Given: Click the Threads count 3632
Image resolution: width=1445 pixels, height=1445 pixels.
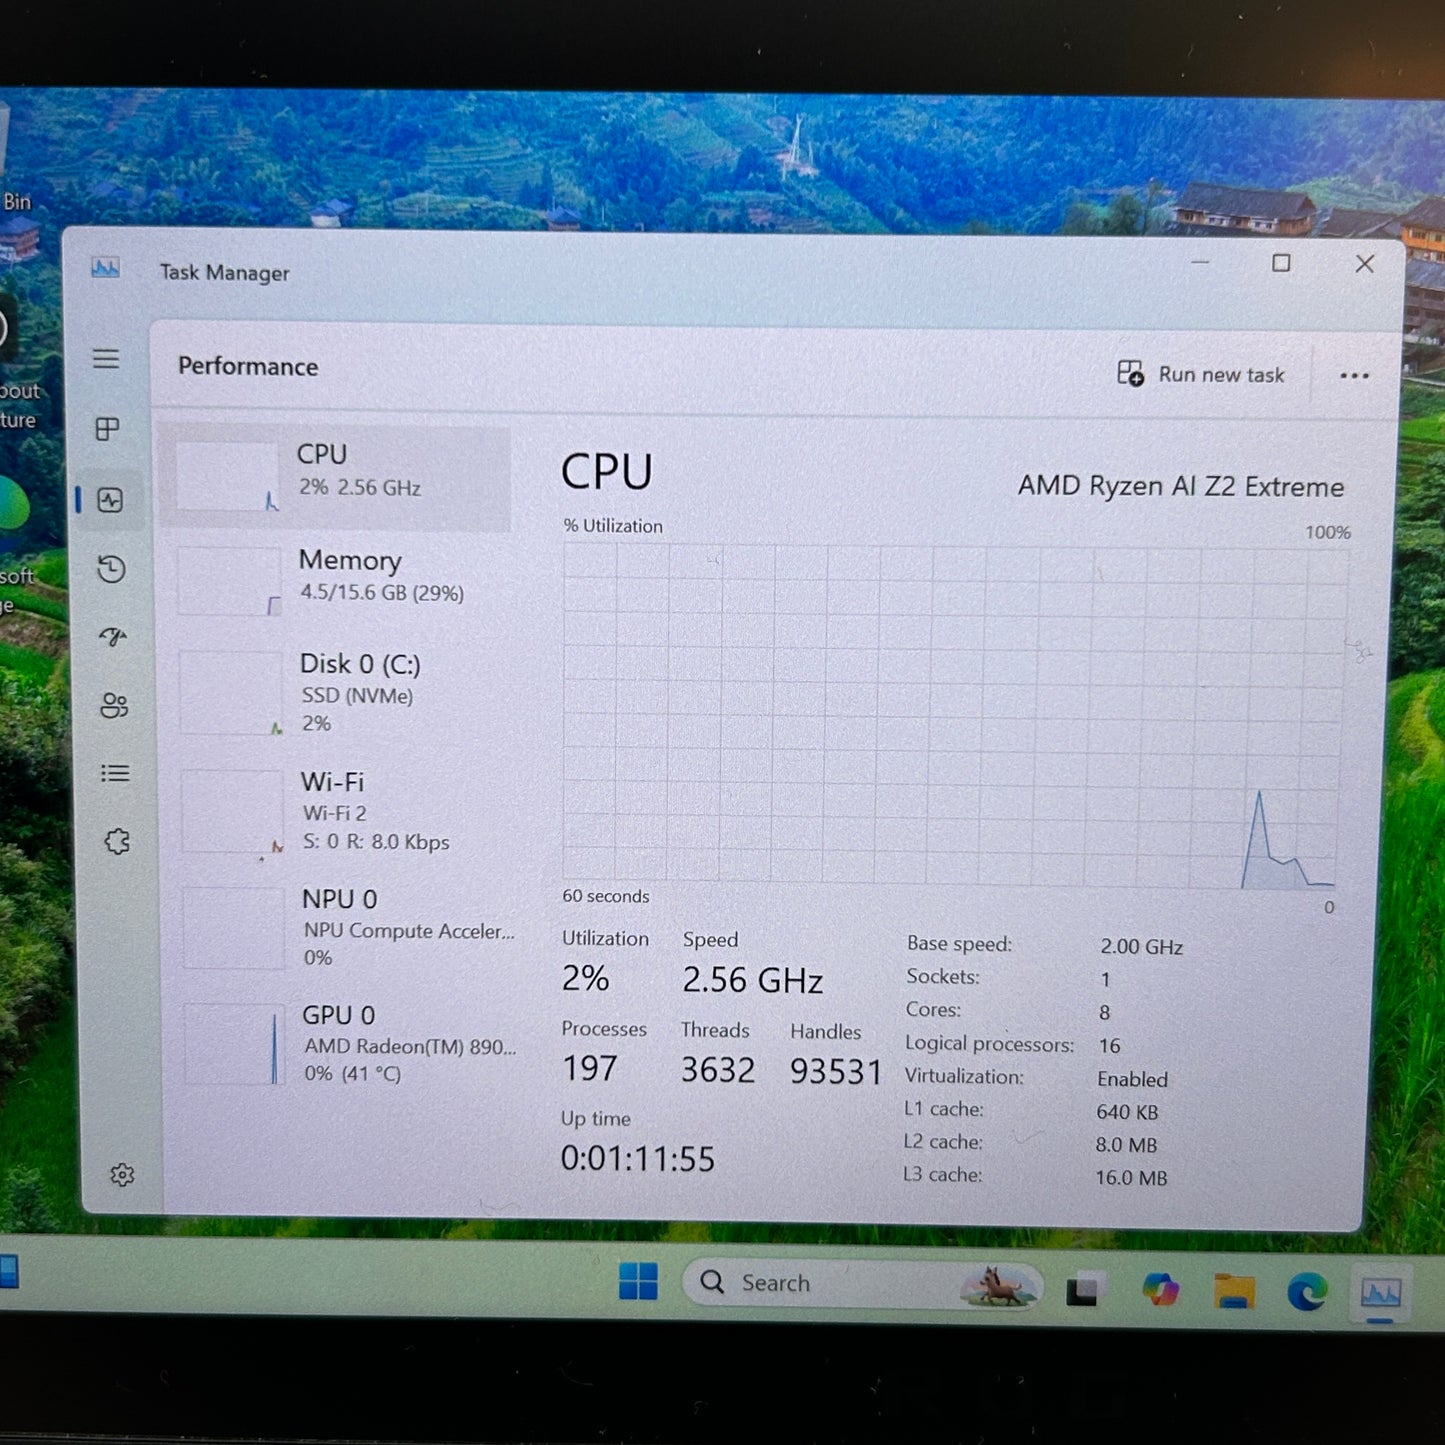Looking at the screenshot, I should click(717, 1070).
